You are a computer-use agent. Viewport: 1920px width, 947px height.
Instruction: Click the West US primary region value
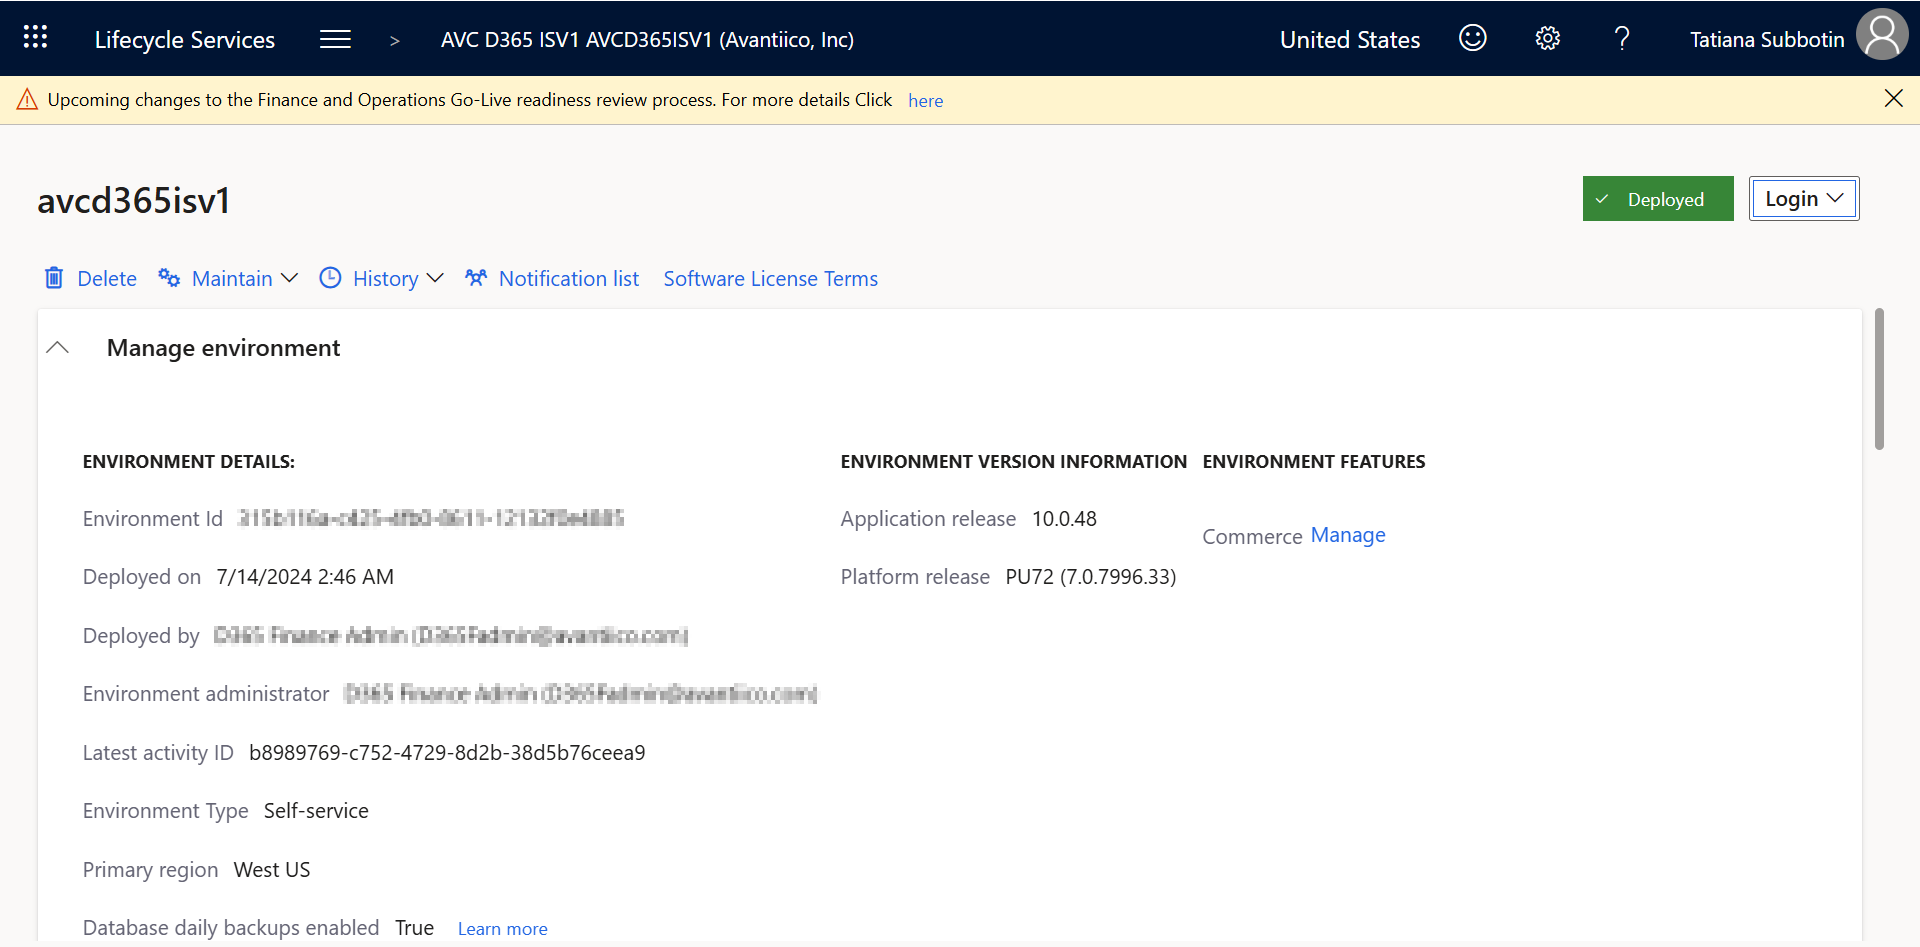point(272,869)
